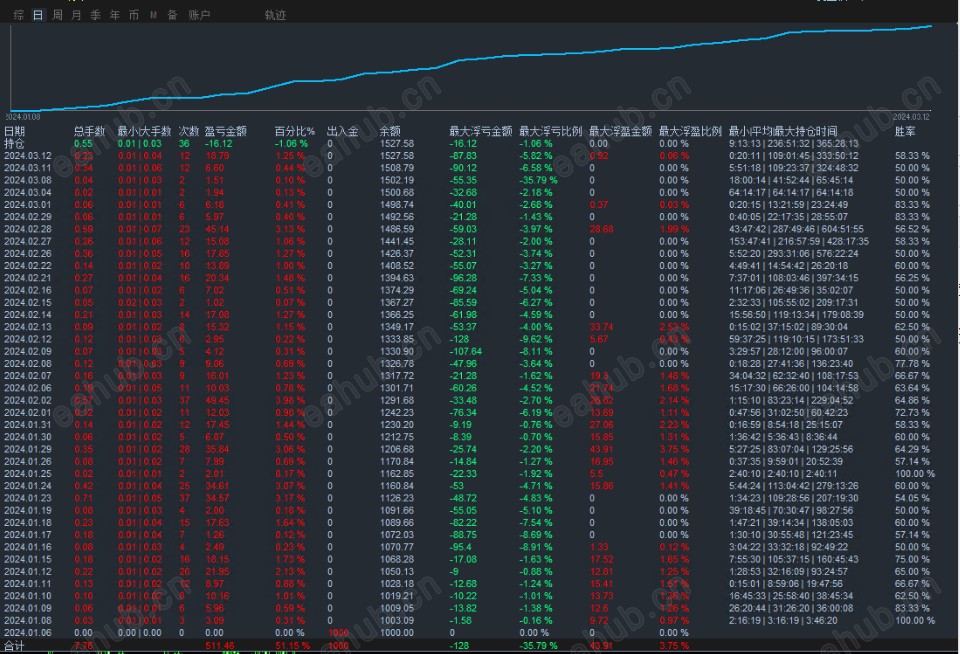The image size is (960, 654).
Task: Select the 2024.01.15 row date
Action: pyautogui.click(x=28, y=560)
